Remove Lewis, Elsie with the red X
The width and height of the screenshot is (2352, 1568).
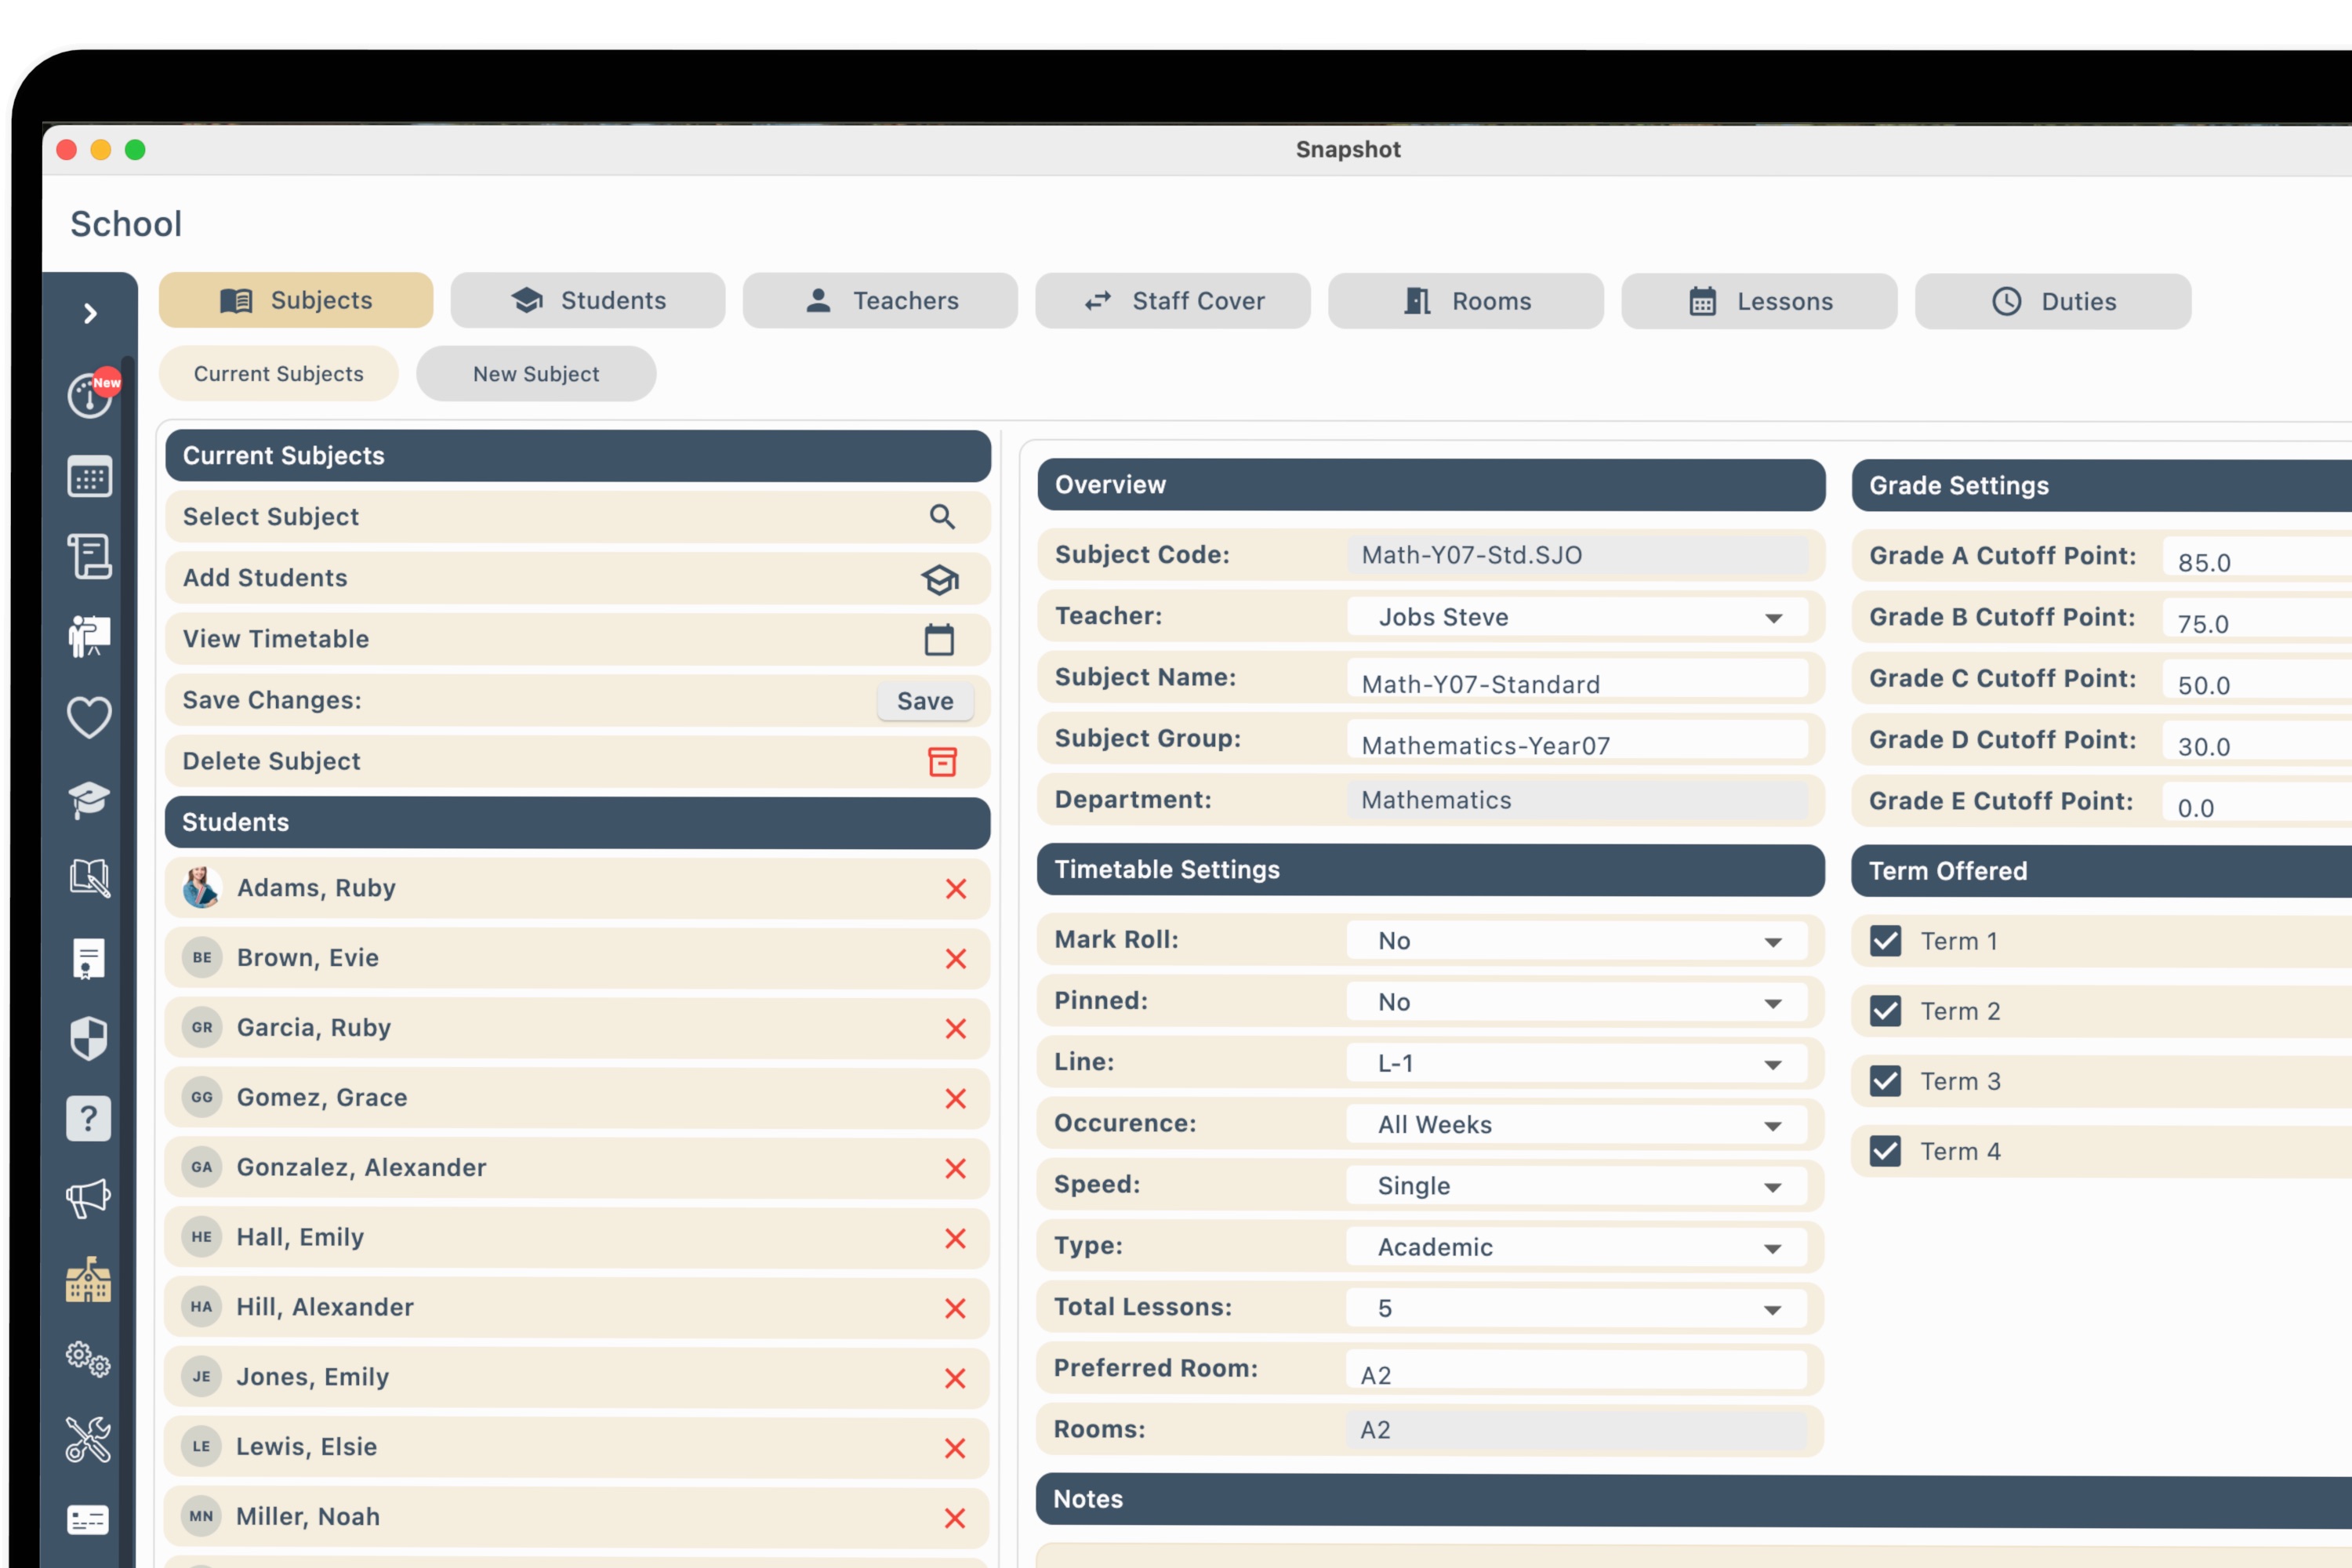pos(956,1449)
